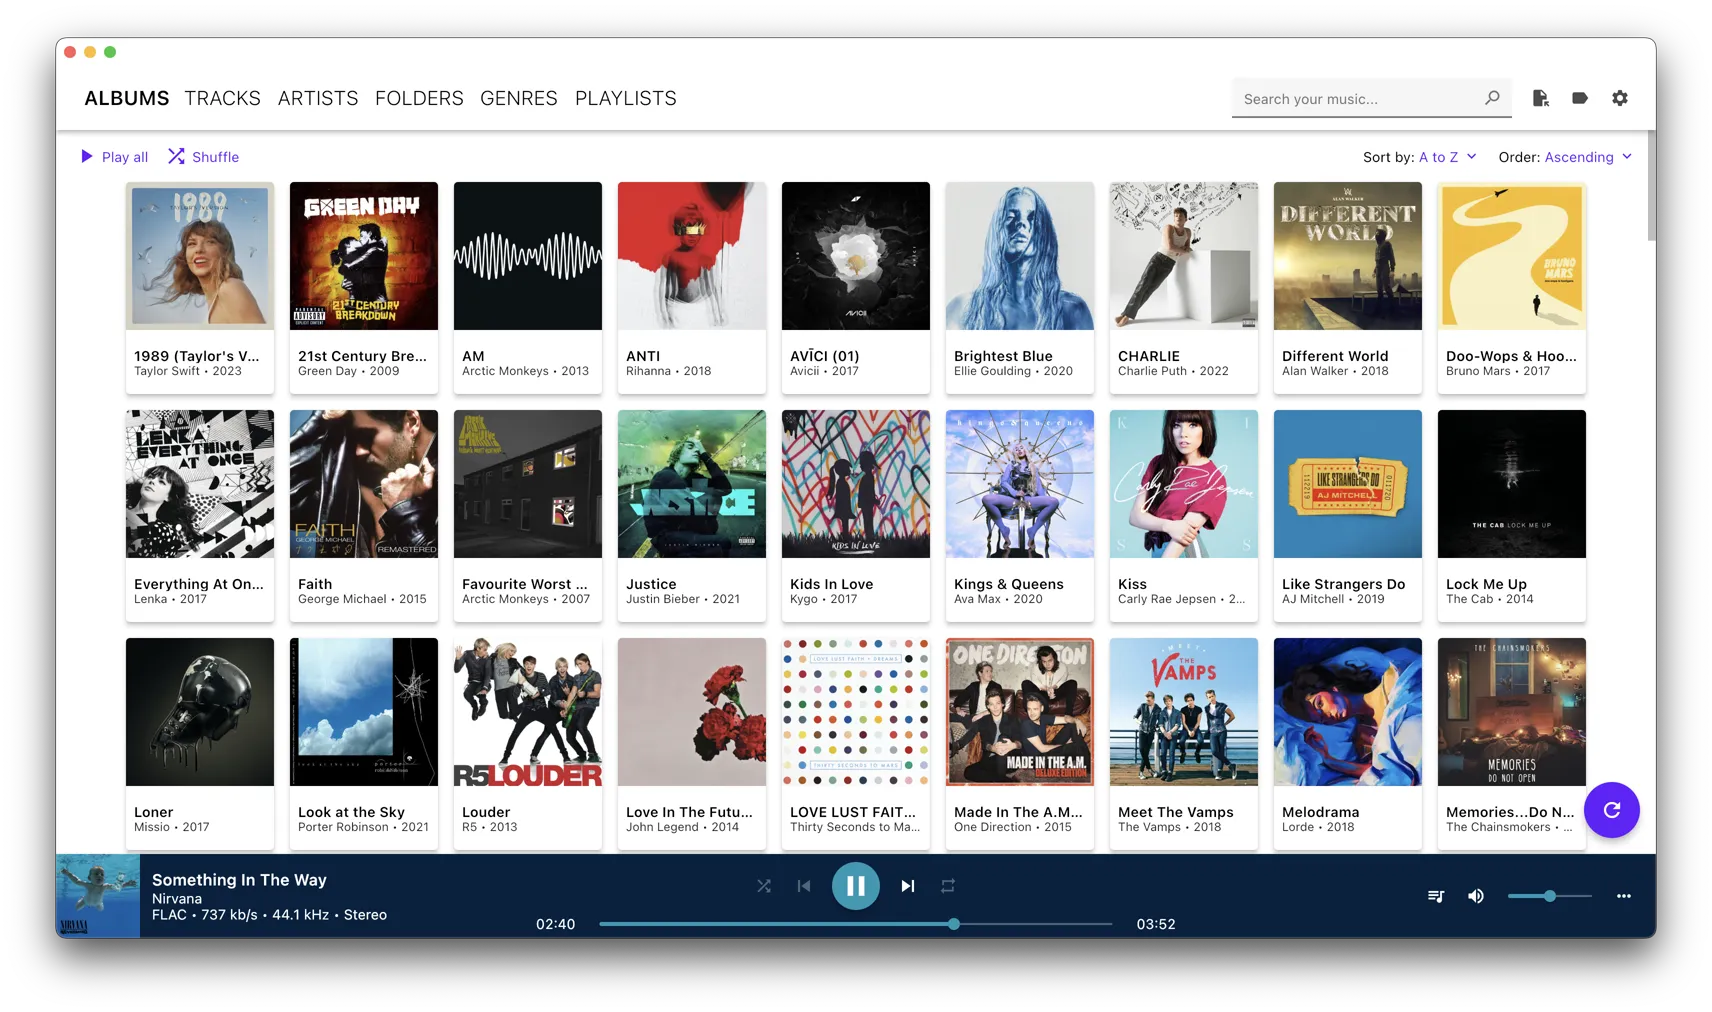This screenshot has height=1012, width=1712.
Task: Go back to previous track
Action: pos(804,886)
